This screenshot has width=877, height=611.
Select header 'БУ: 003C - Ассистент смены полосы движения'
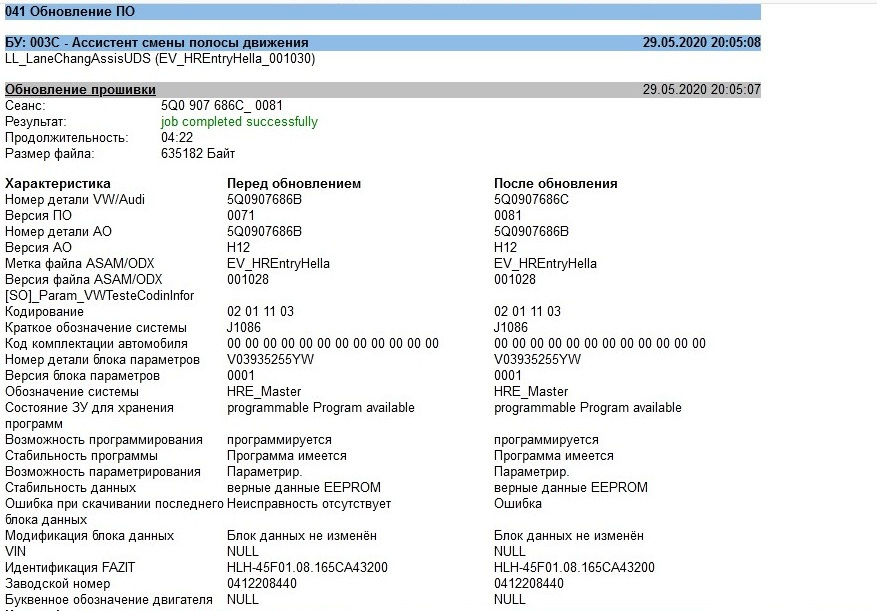[157, 43]
